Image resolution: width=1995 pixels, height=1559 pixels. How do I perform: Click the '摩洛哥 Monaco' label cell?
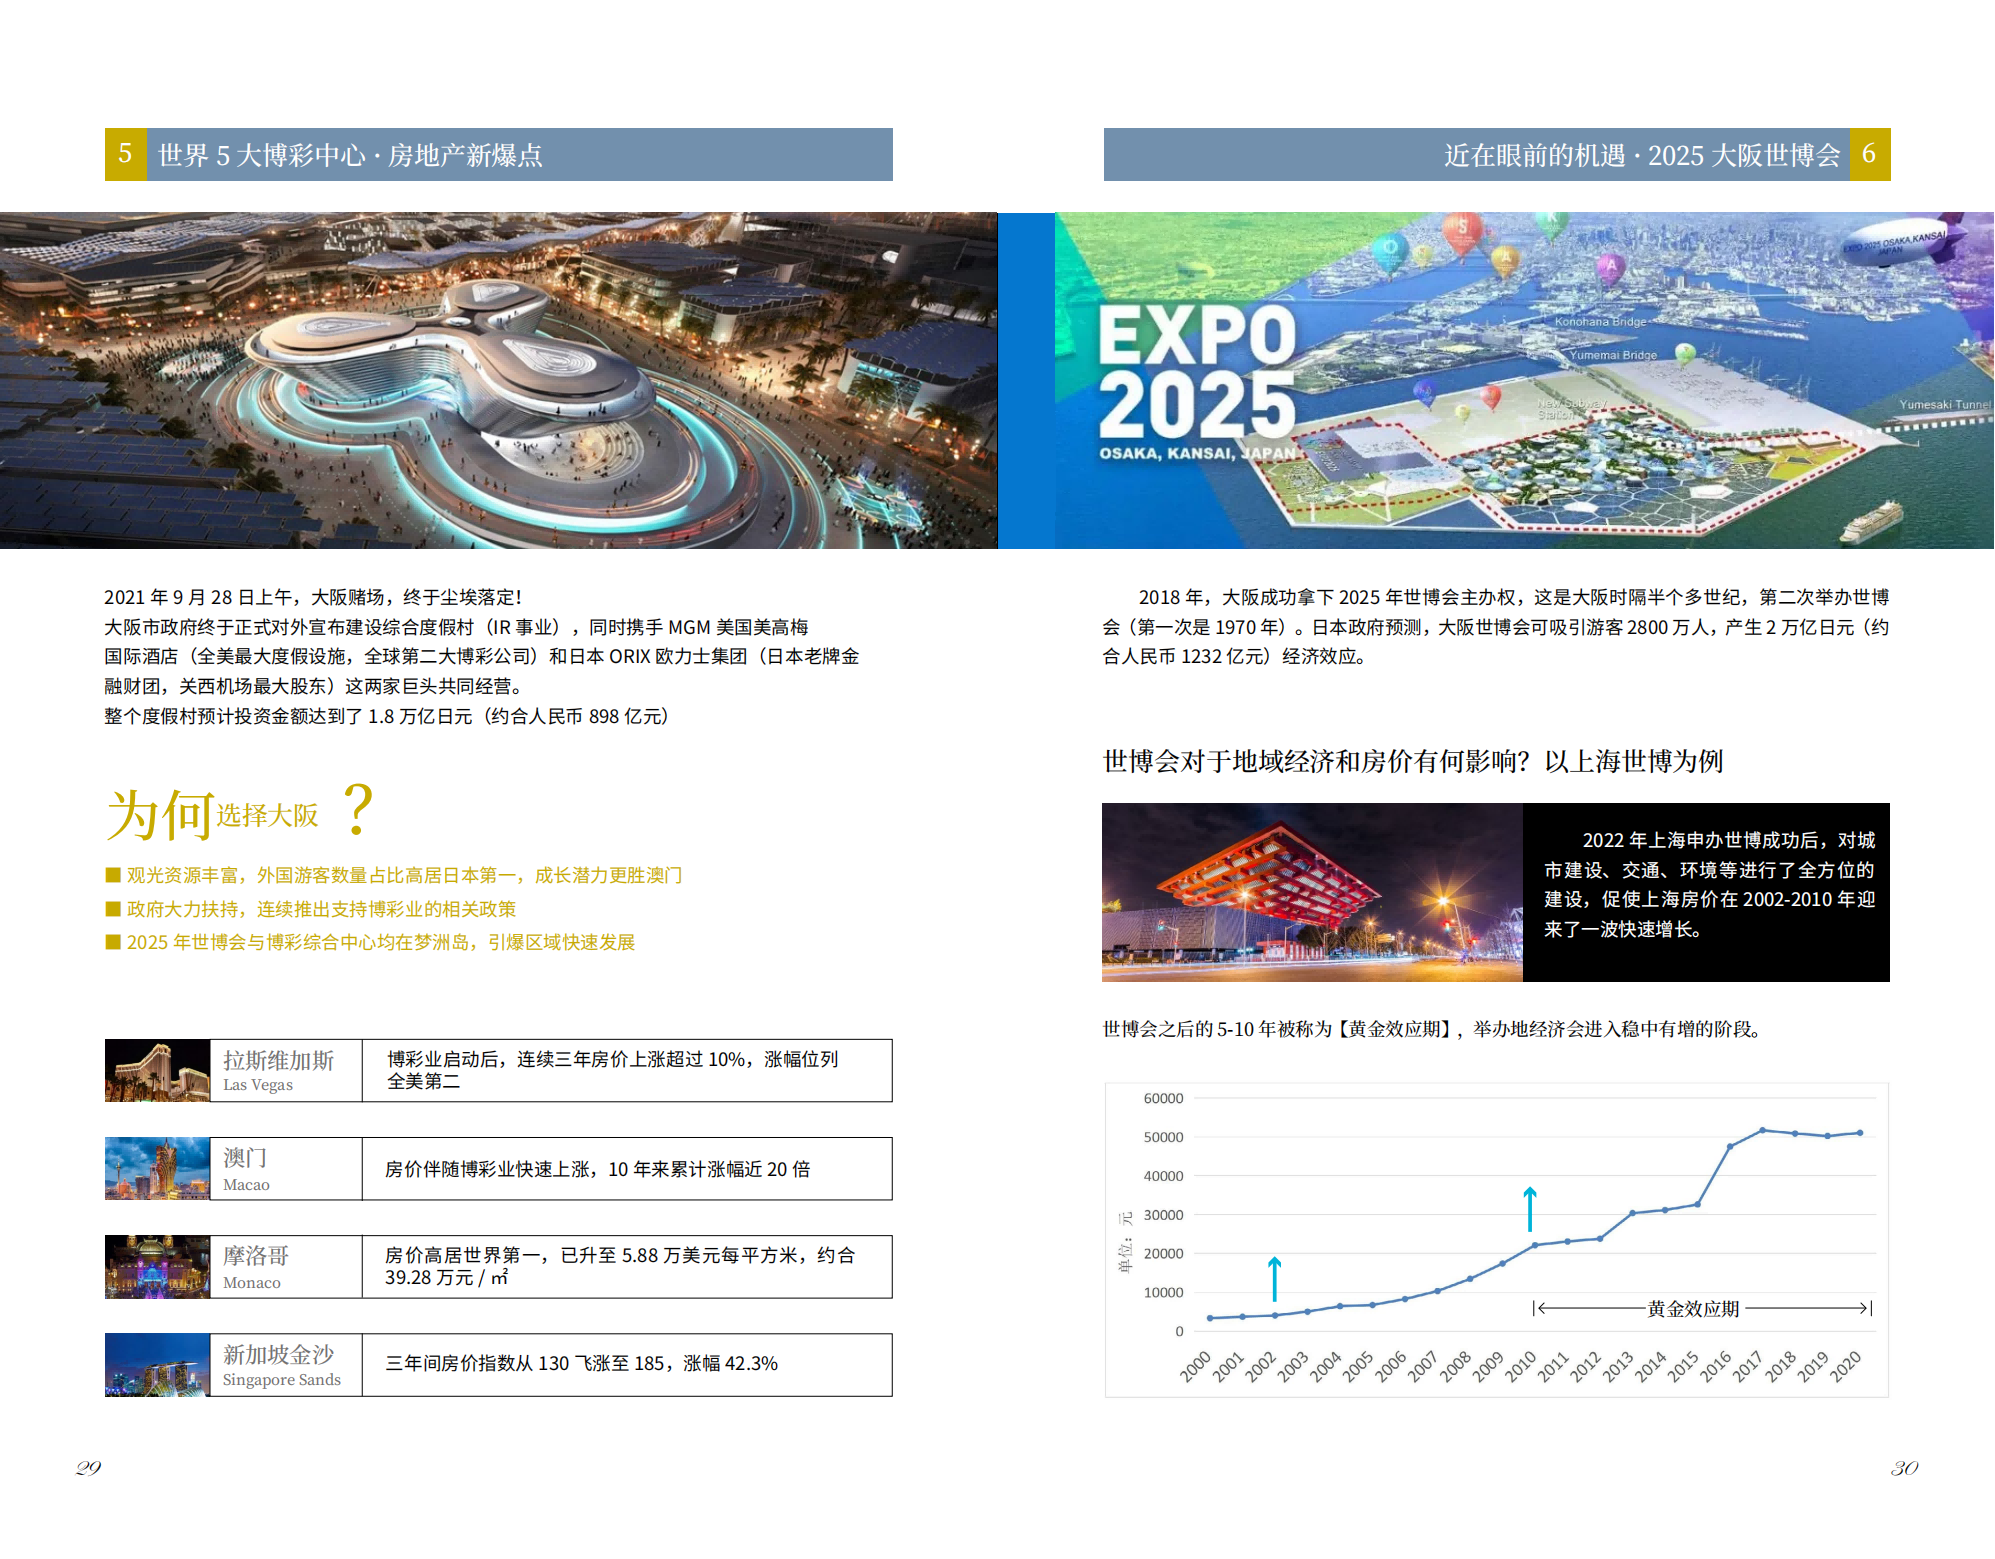[x=286, y=1266]
